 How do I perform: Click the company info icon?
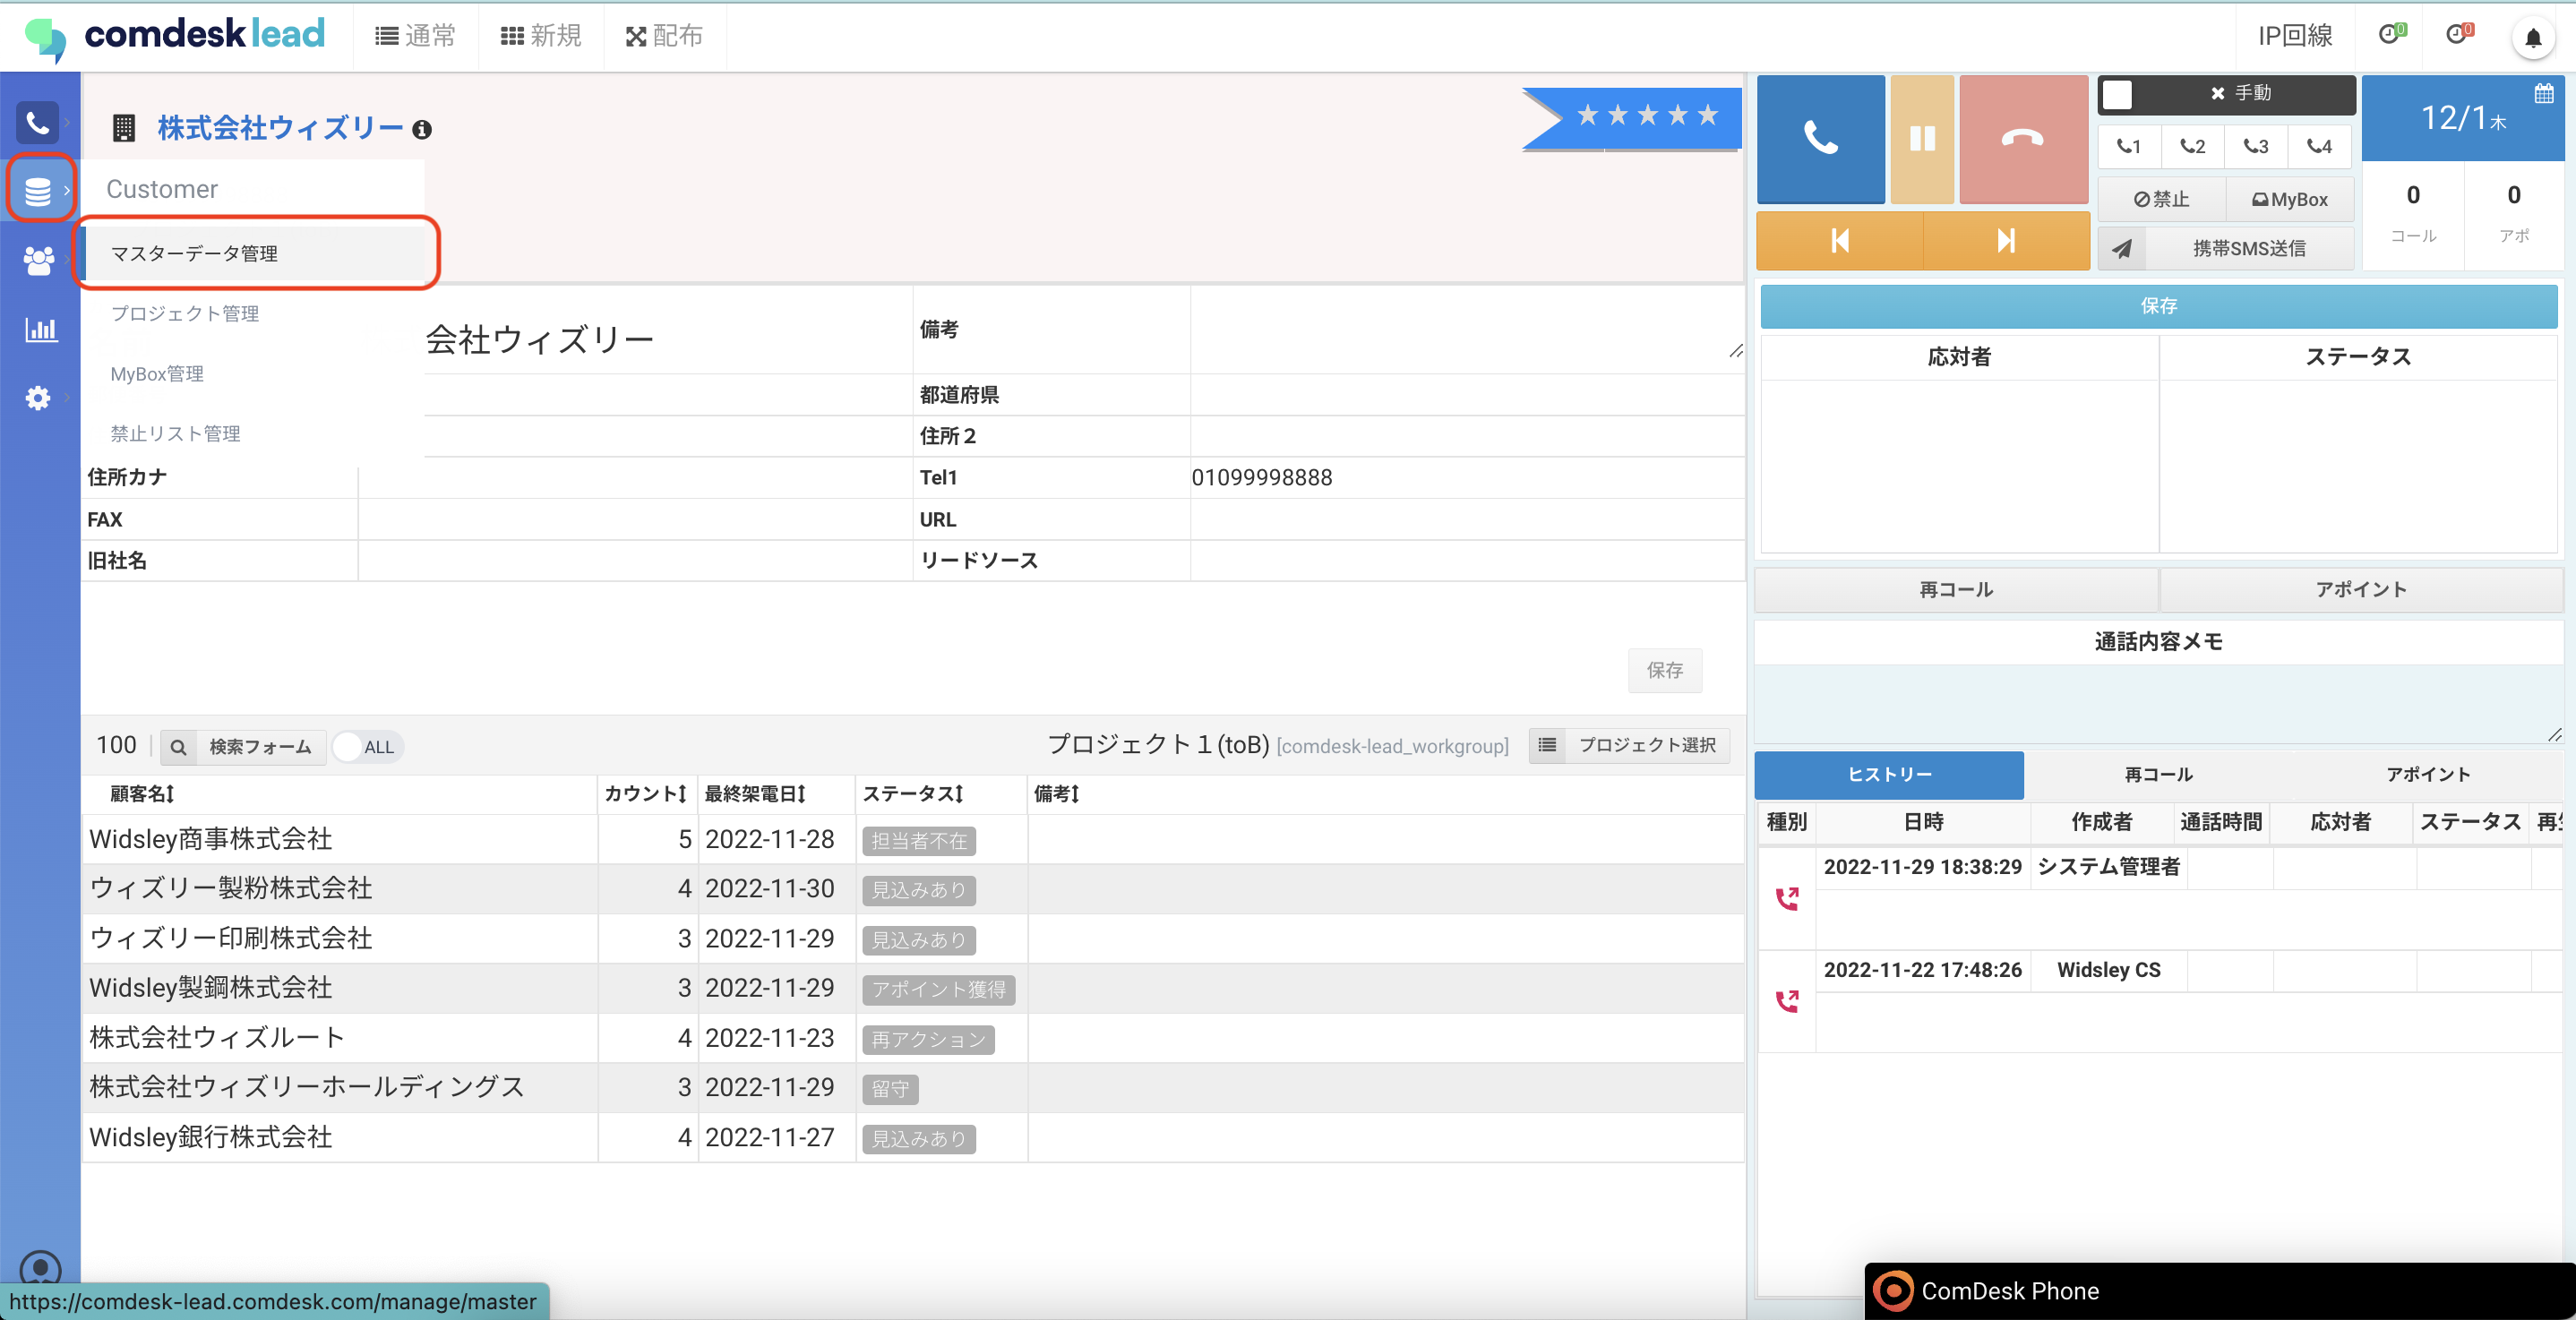click(423, 130)
